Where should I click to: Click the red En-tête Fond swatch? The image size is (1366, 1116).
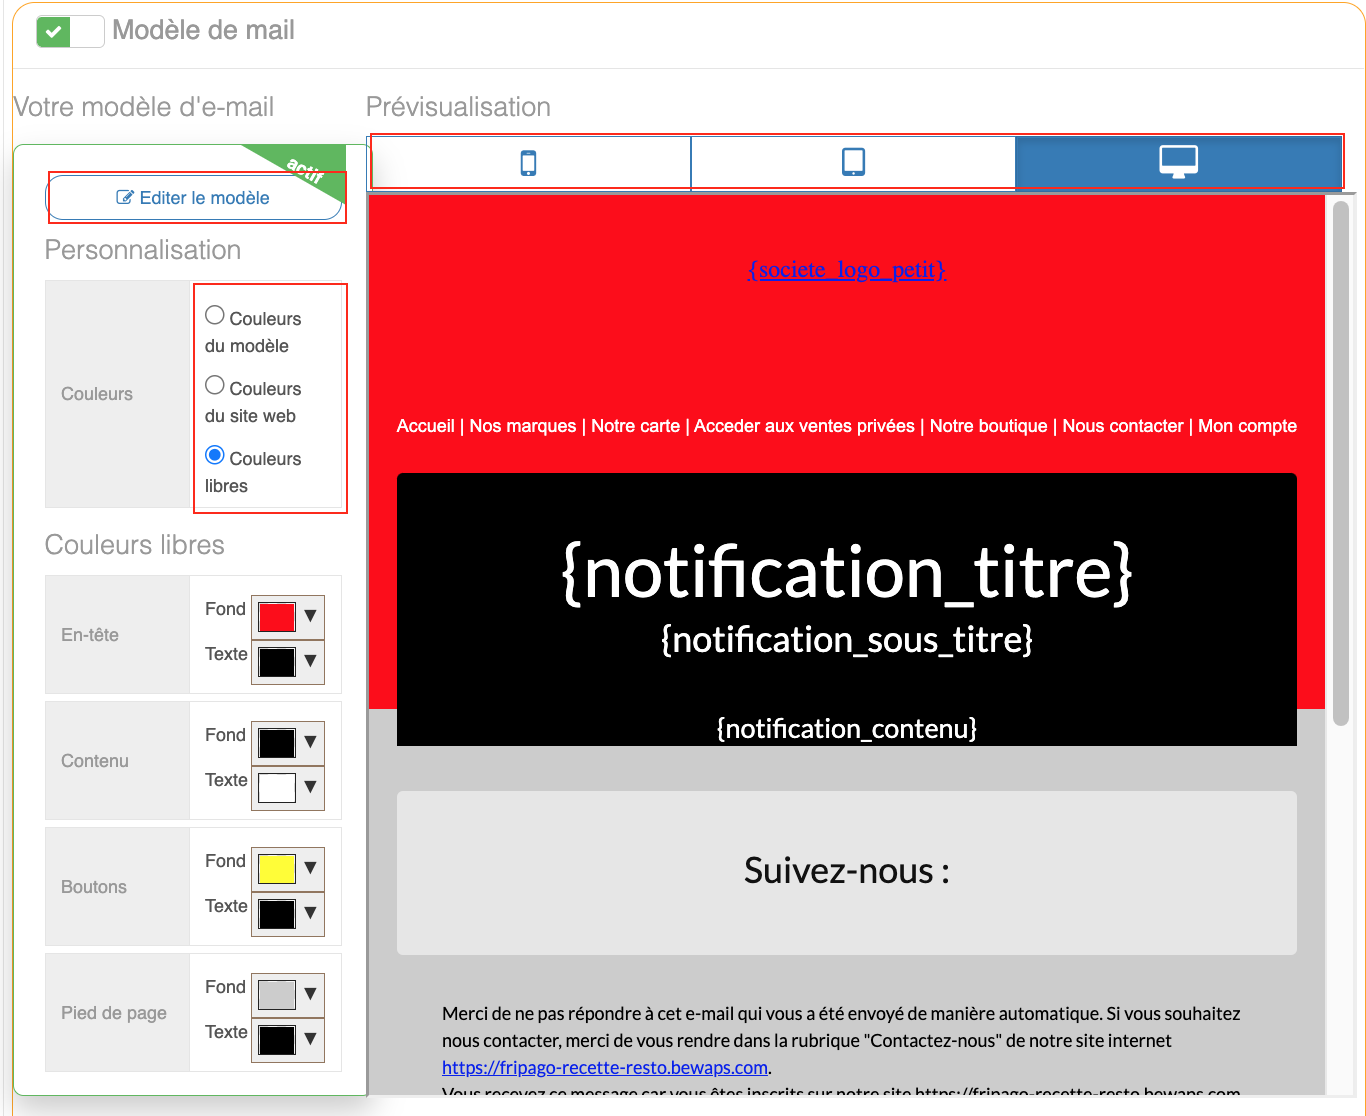[276, 617]
